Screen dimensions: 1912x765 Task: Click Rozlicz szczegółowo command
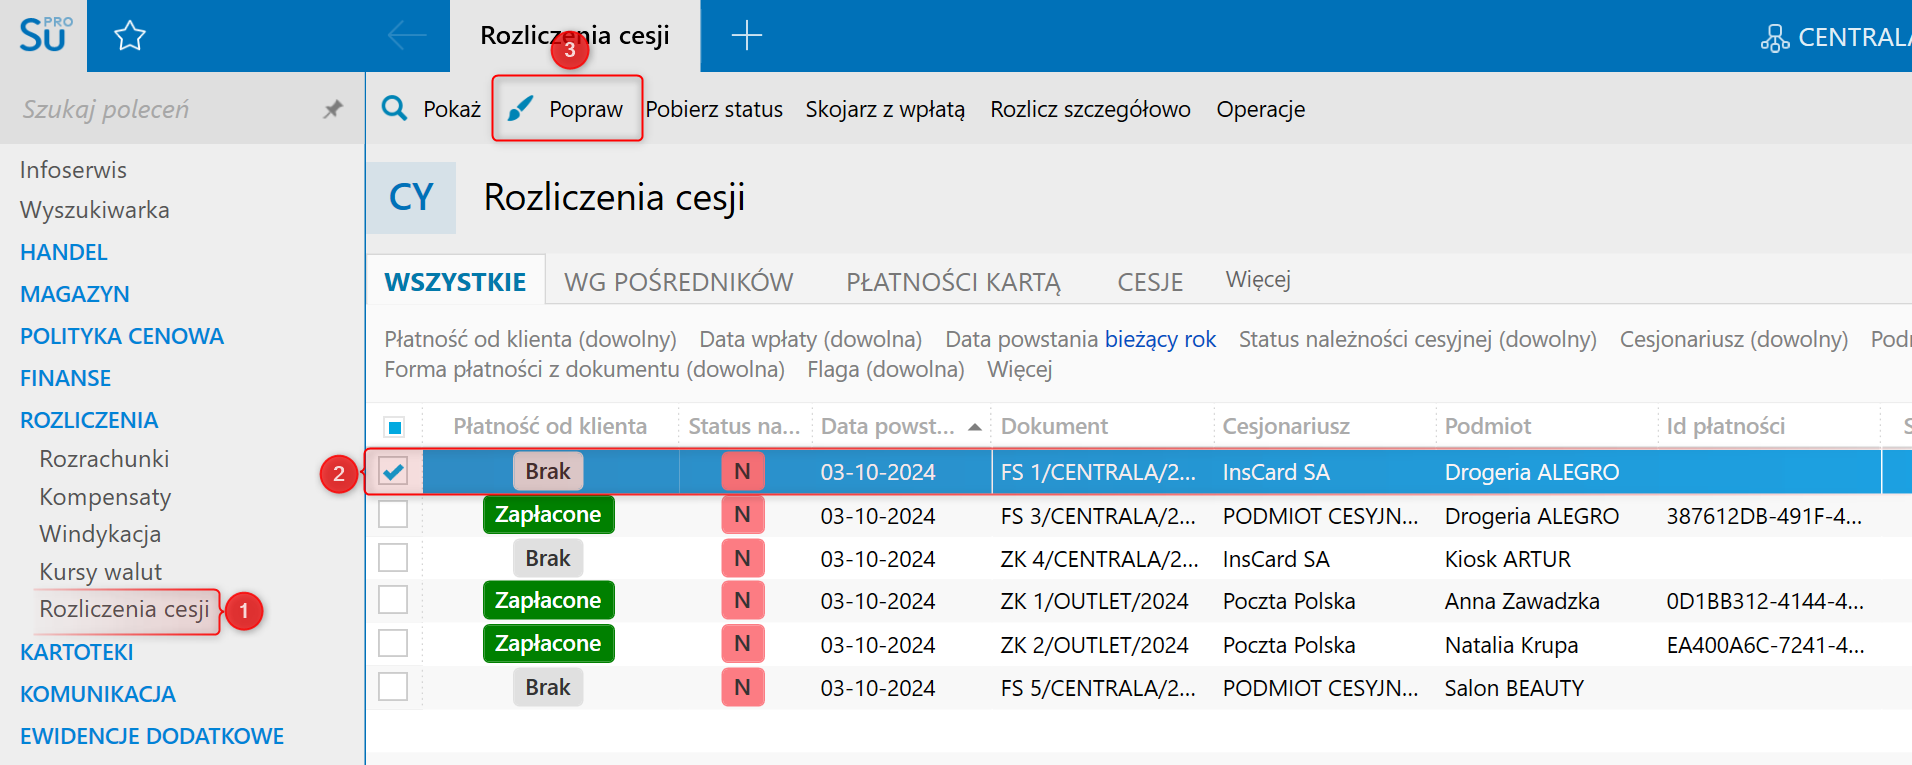pyautogui.click(x=1090, y=109)
